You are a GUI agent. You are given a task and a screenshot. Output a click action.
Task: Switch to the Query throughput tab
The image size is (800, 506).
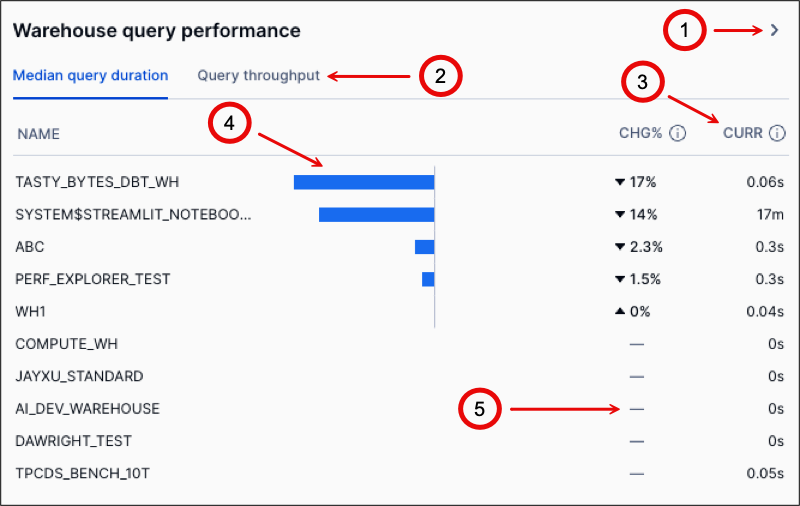[x=259, y=75]
